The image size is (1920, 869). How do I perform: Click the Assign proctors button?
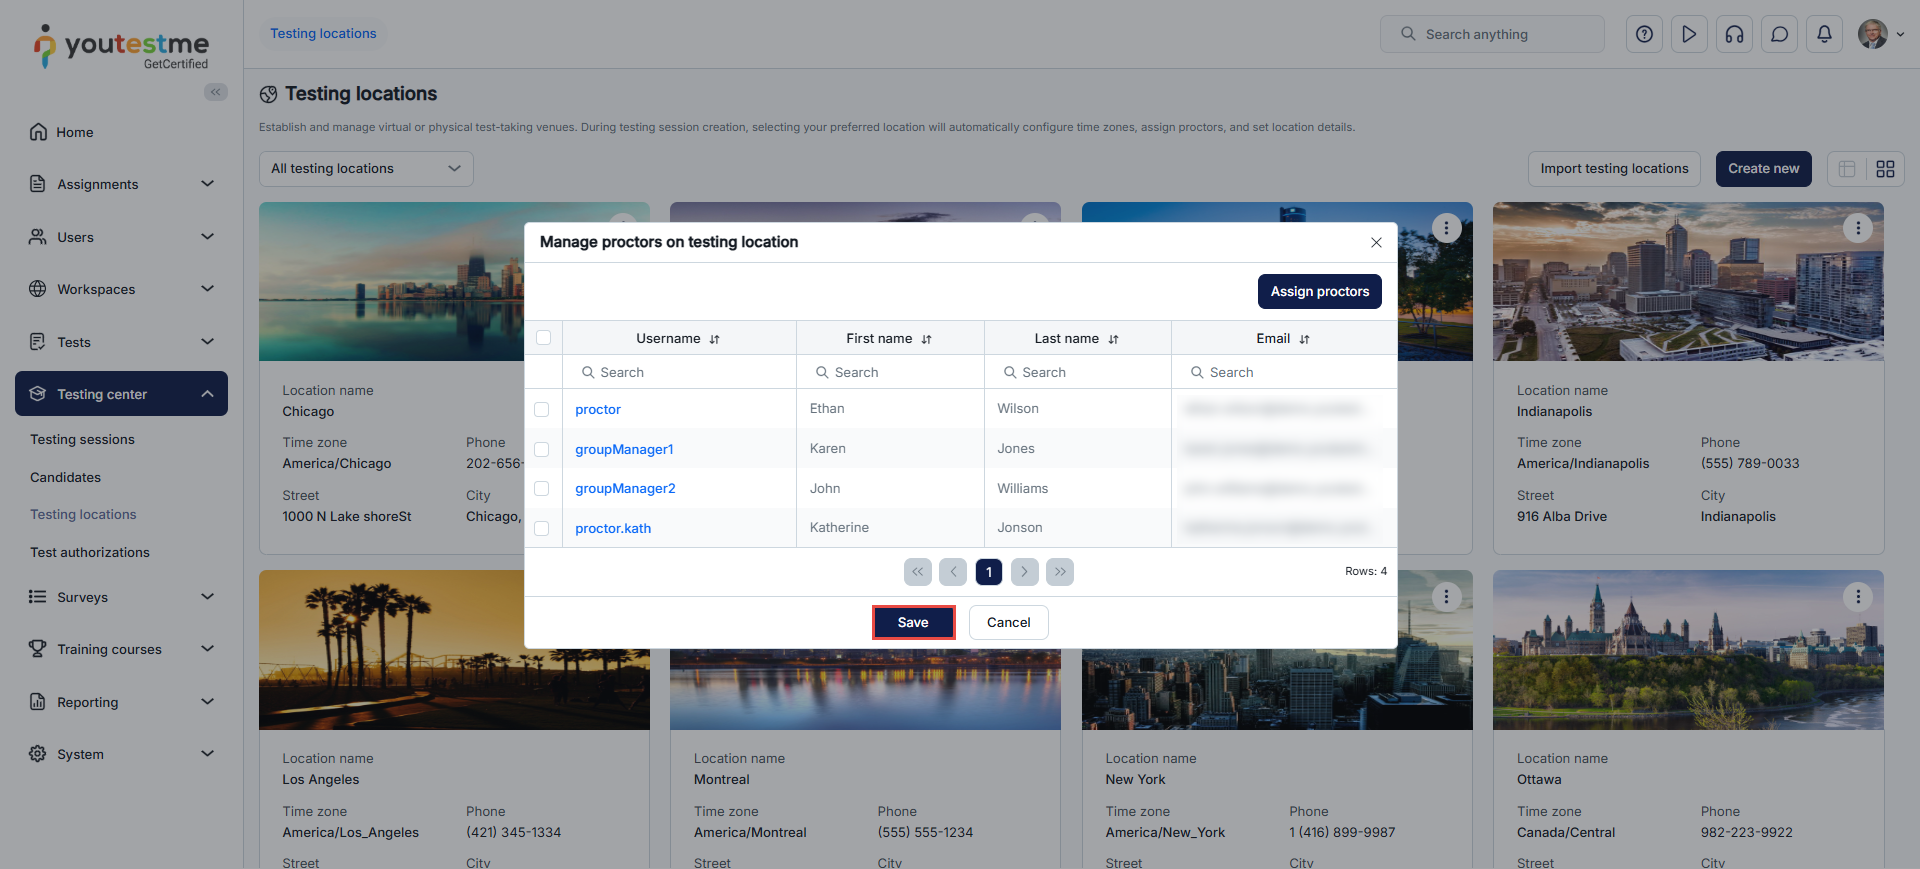pos(1319,291)
